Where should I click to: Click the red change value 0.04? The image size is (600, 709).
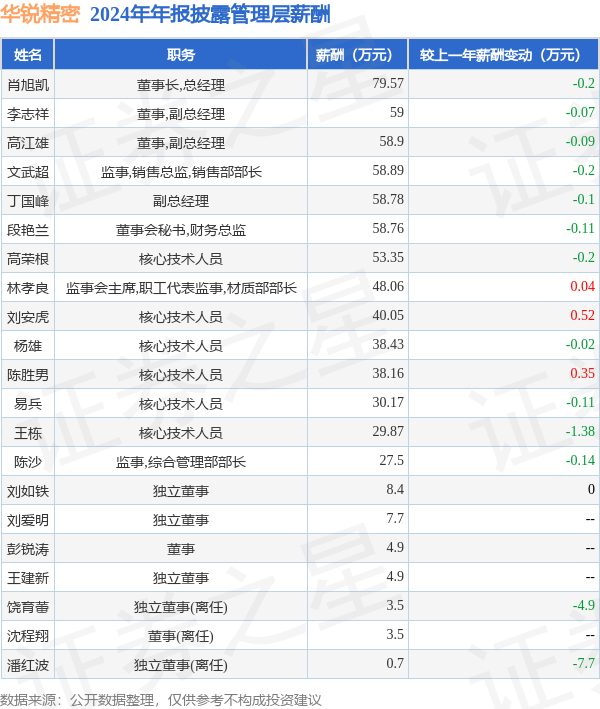tap(582, 286)
